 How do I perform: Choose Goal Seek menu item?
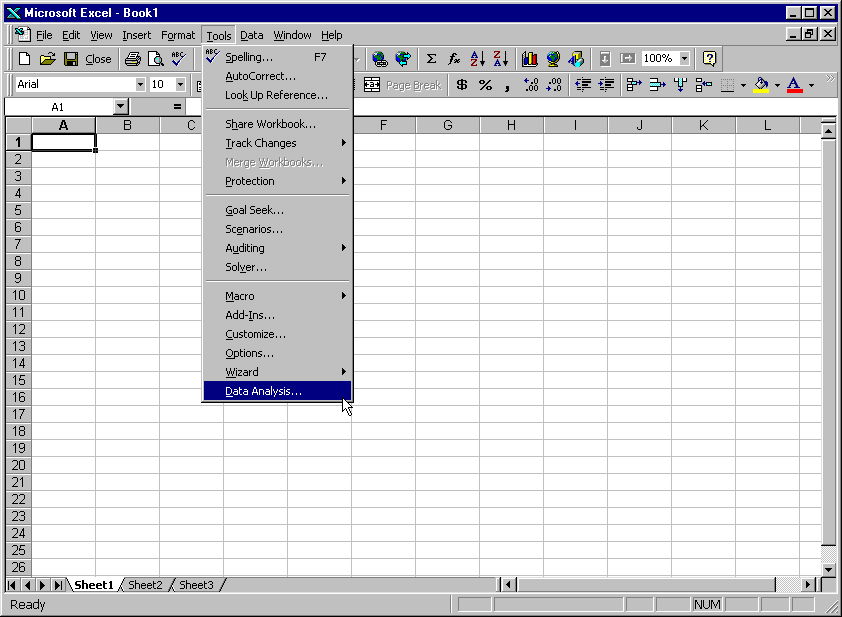point(278,210)
